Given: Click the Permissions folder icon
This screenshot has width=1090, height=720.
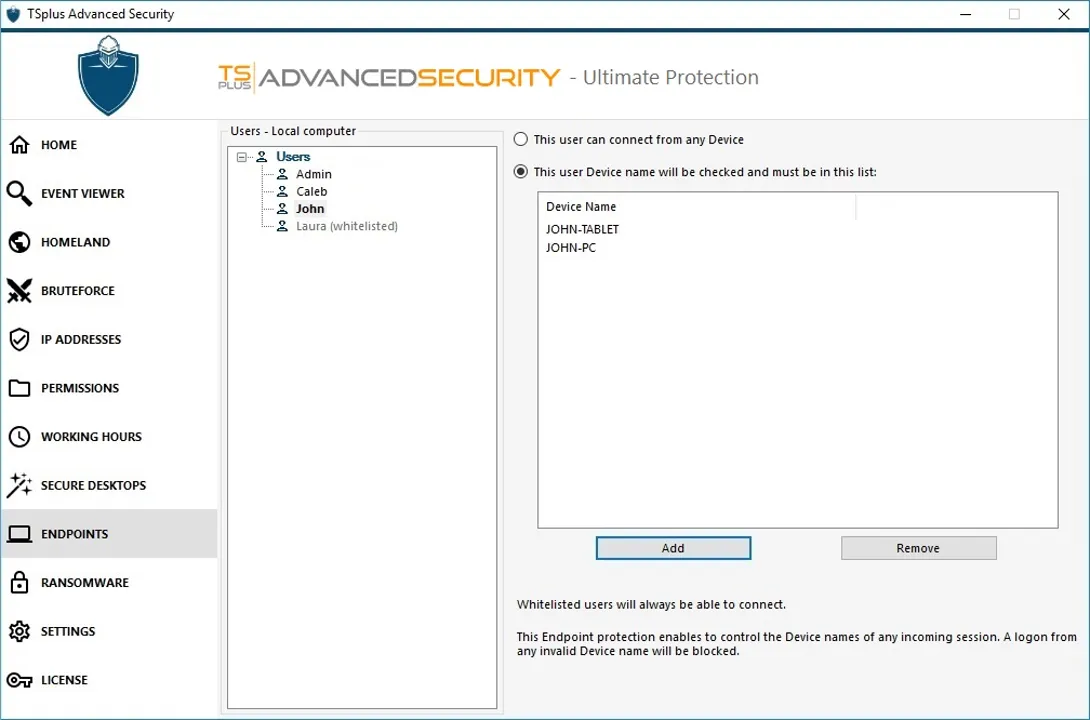Looking at the screenshot, I should tap(19, 388).
